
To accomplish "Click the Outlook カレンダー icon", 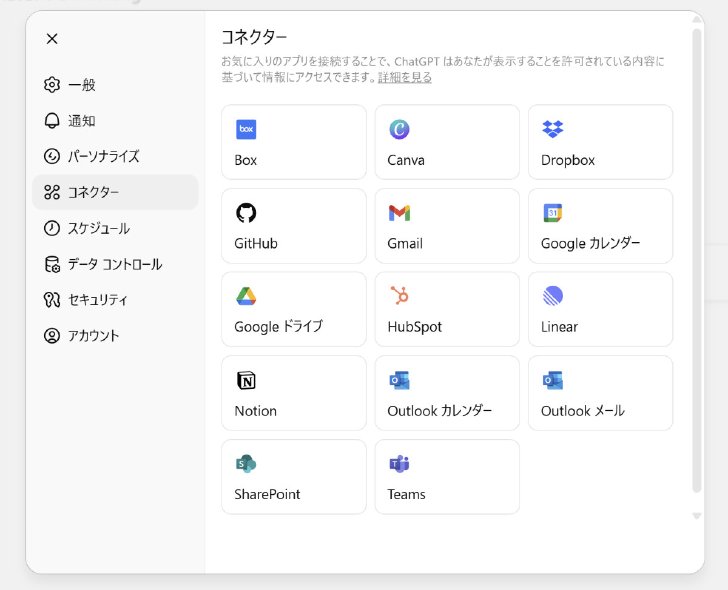I will pyautogui.click(x=399, y=380).
